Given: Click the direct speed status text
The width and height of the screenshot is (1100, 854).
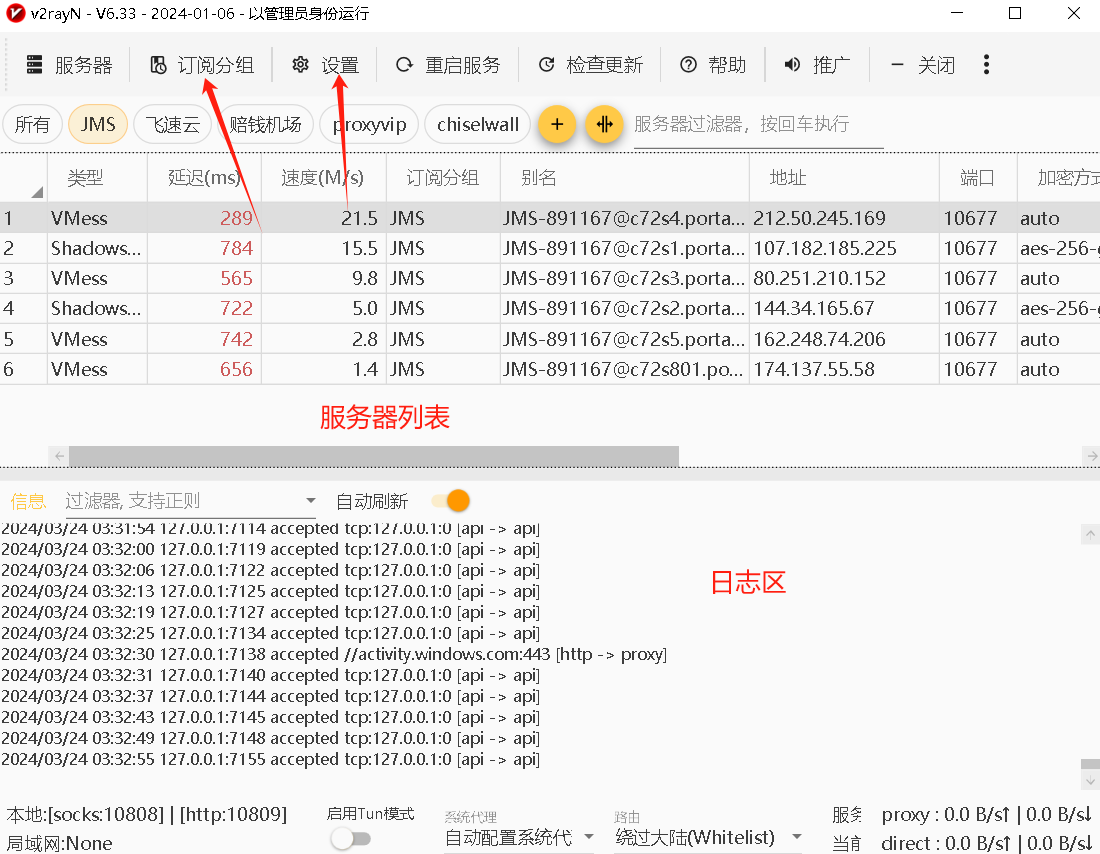Looking at the screenshot, I should (986, 843).
